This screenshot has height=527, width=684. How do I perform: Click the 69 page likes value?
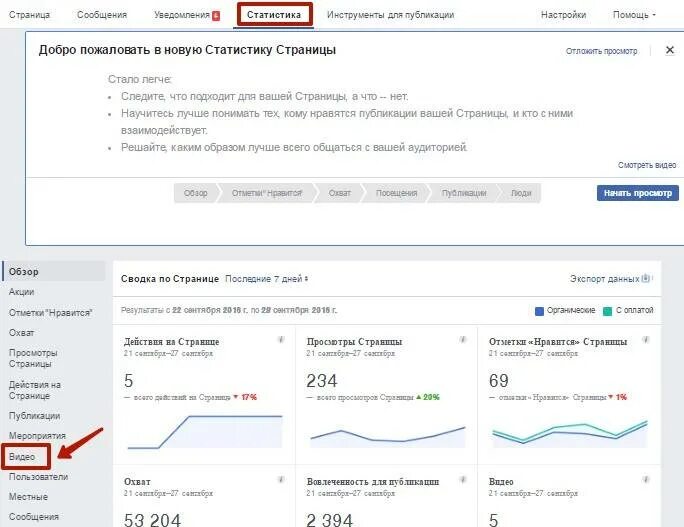coord(499,381)
